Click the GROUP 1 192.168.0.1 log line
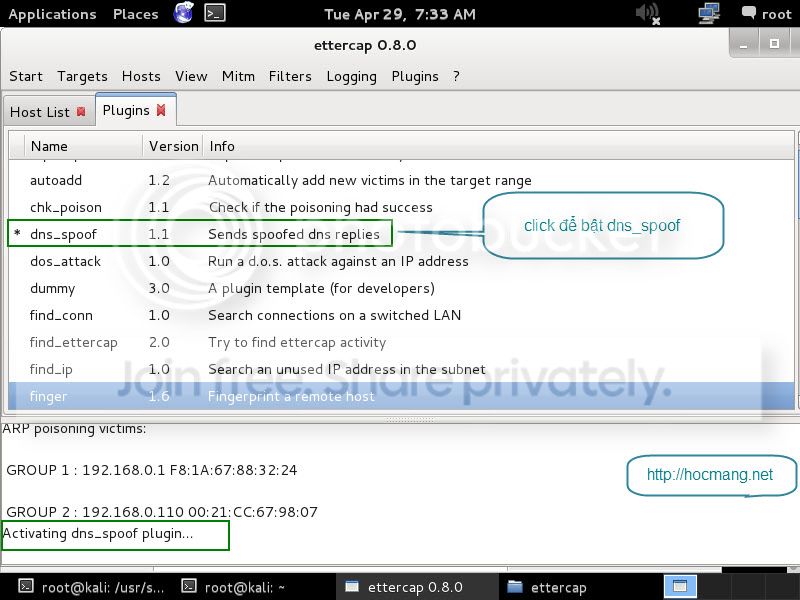The image size is (800, 600). click(x=152, y=470)
